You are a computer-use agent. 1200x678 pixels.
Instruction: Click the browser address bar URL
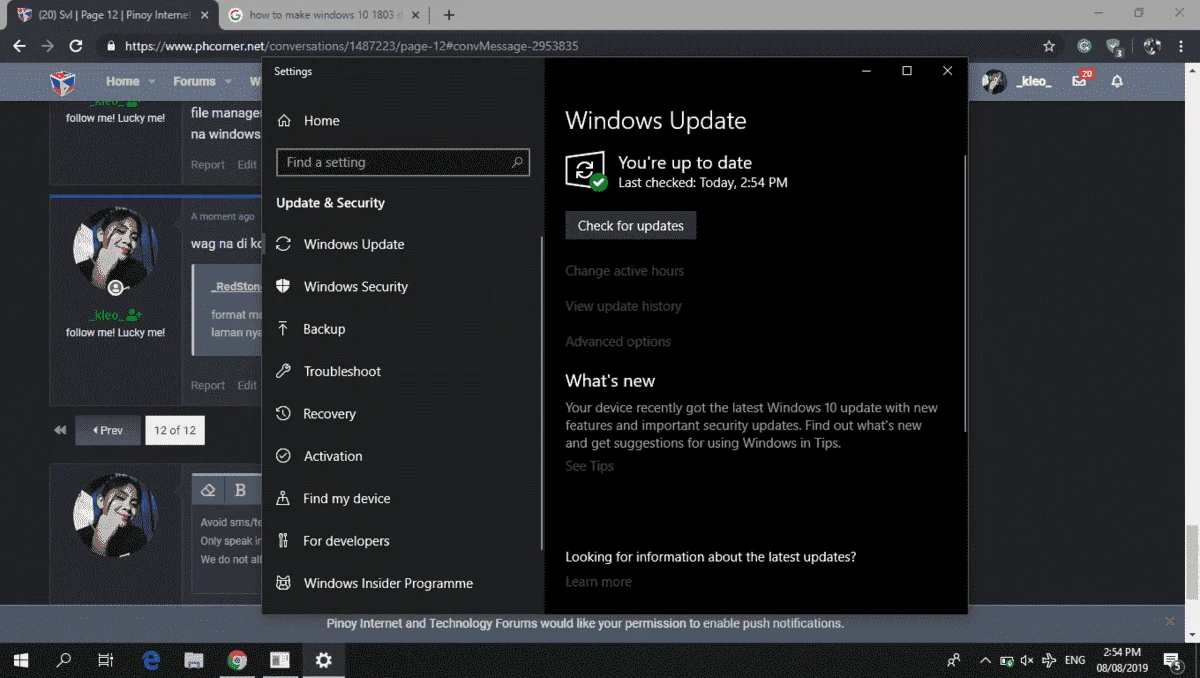(351, 46)
